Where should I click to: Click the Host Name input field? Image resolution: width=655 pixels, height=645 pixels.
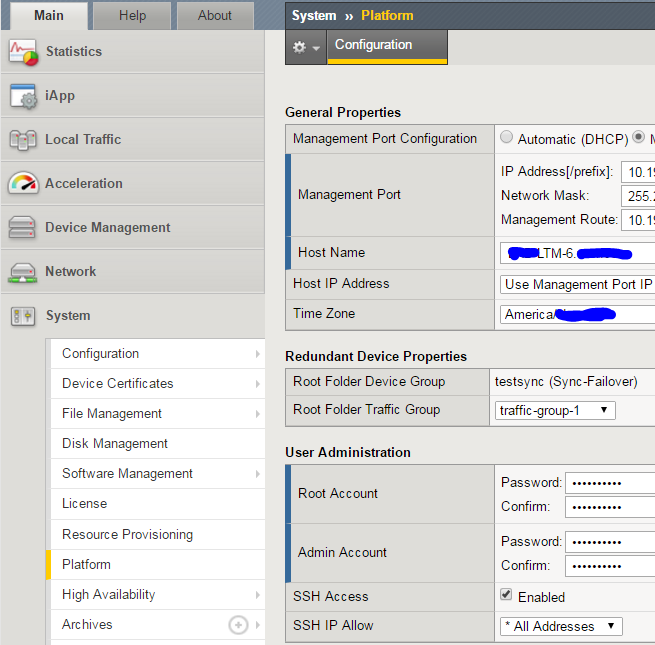pos(578,253)
